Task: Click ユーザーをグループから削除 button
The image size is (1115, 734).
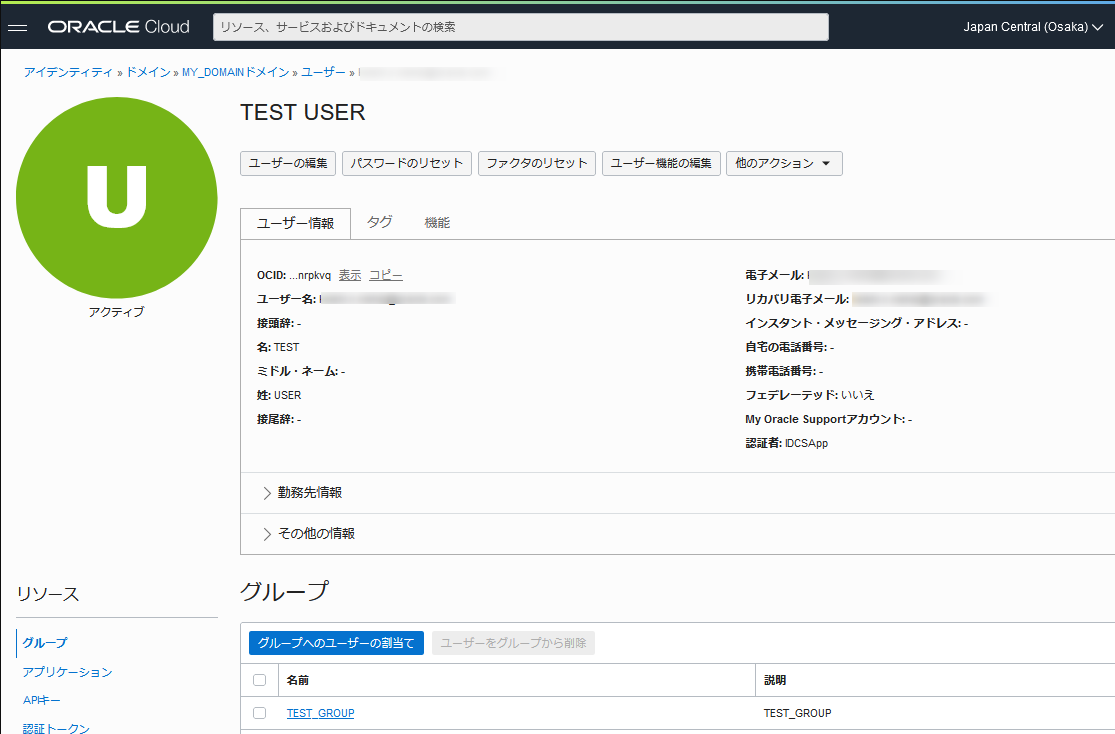Action: 513,643
